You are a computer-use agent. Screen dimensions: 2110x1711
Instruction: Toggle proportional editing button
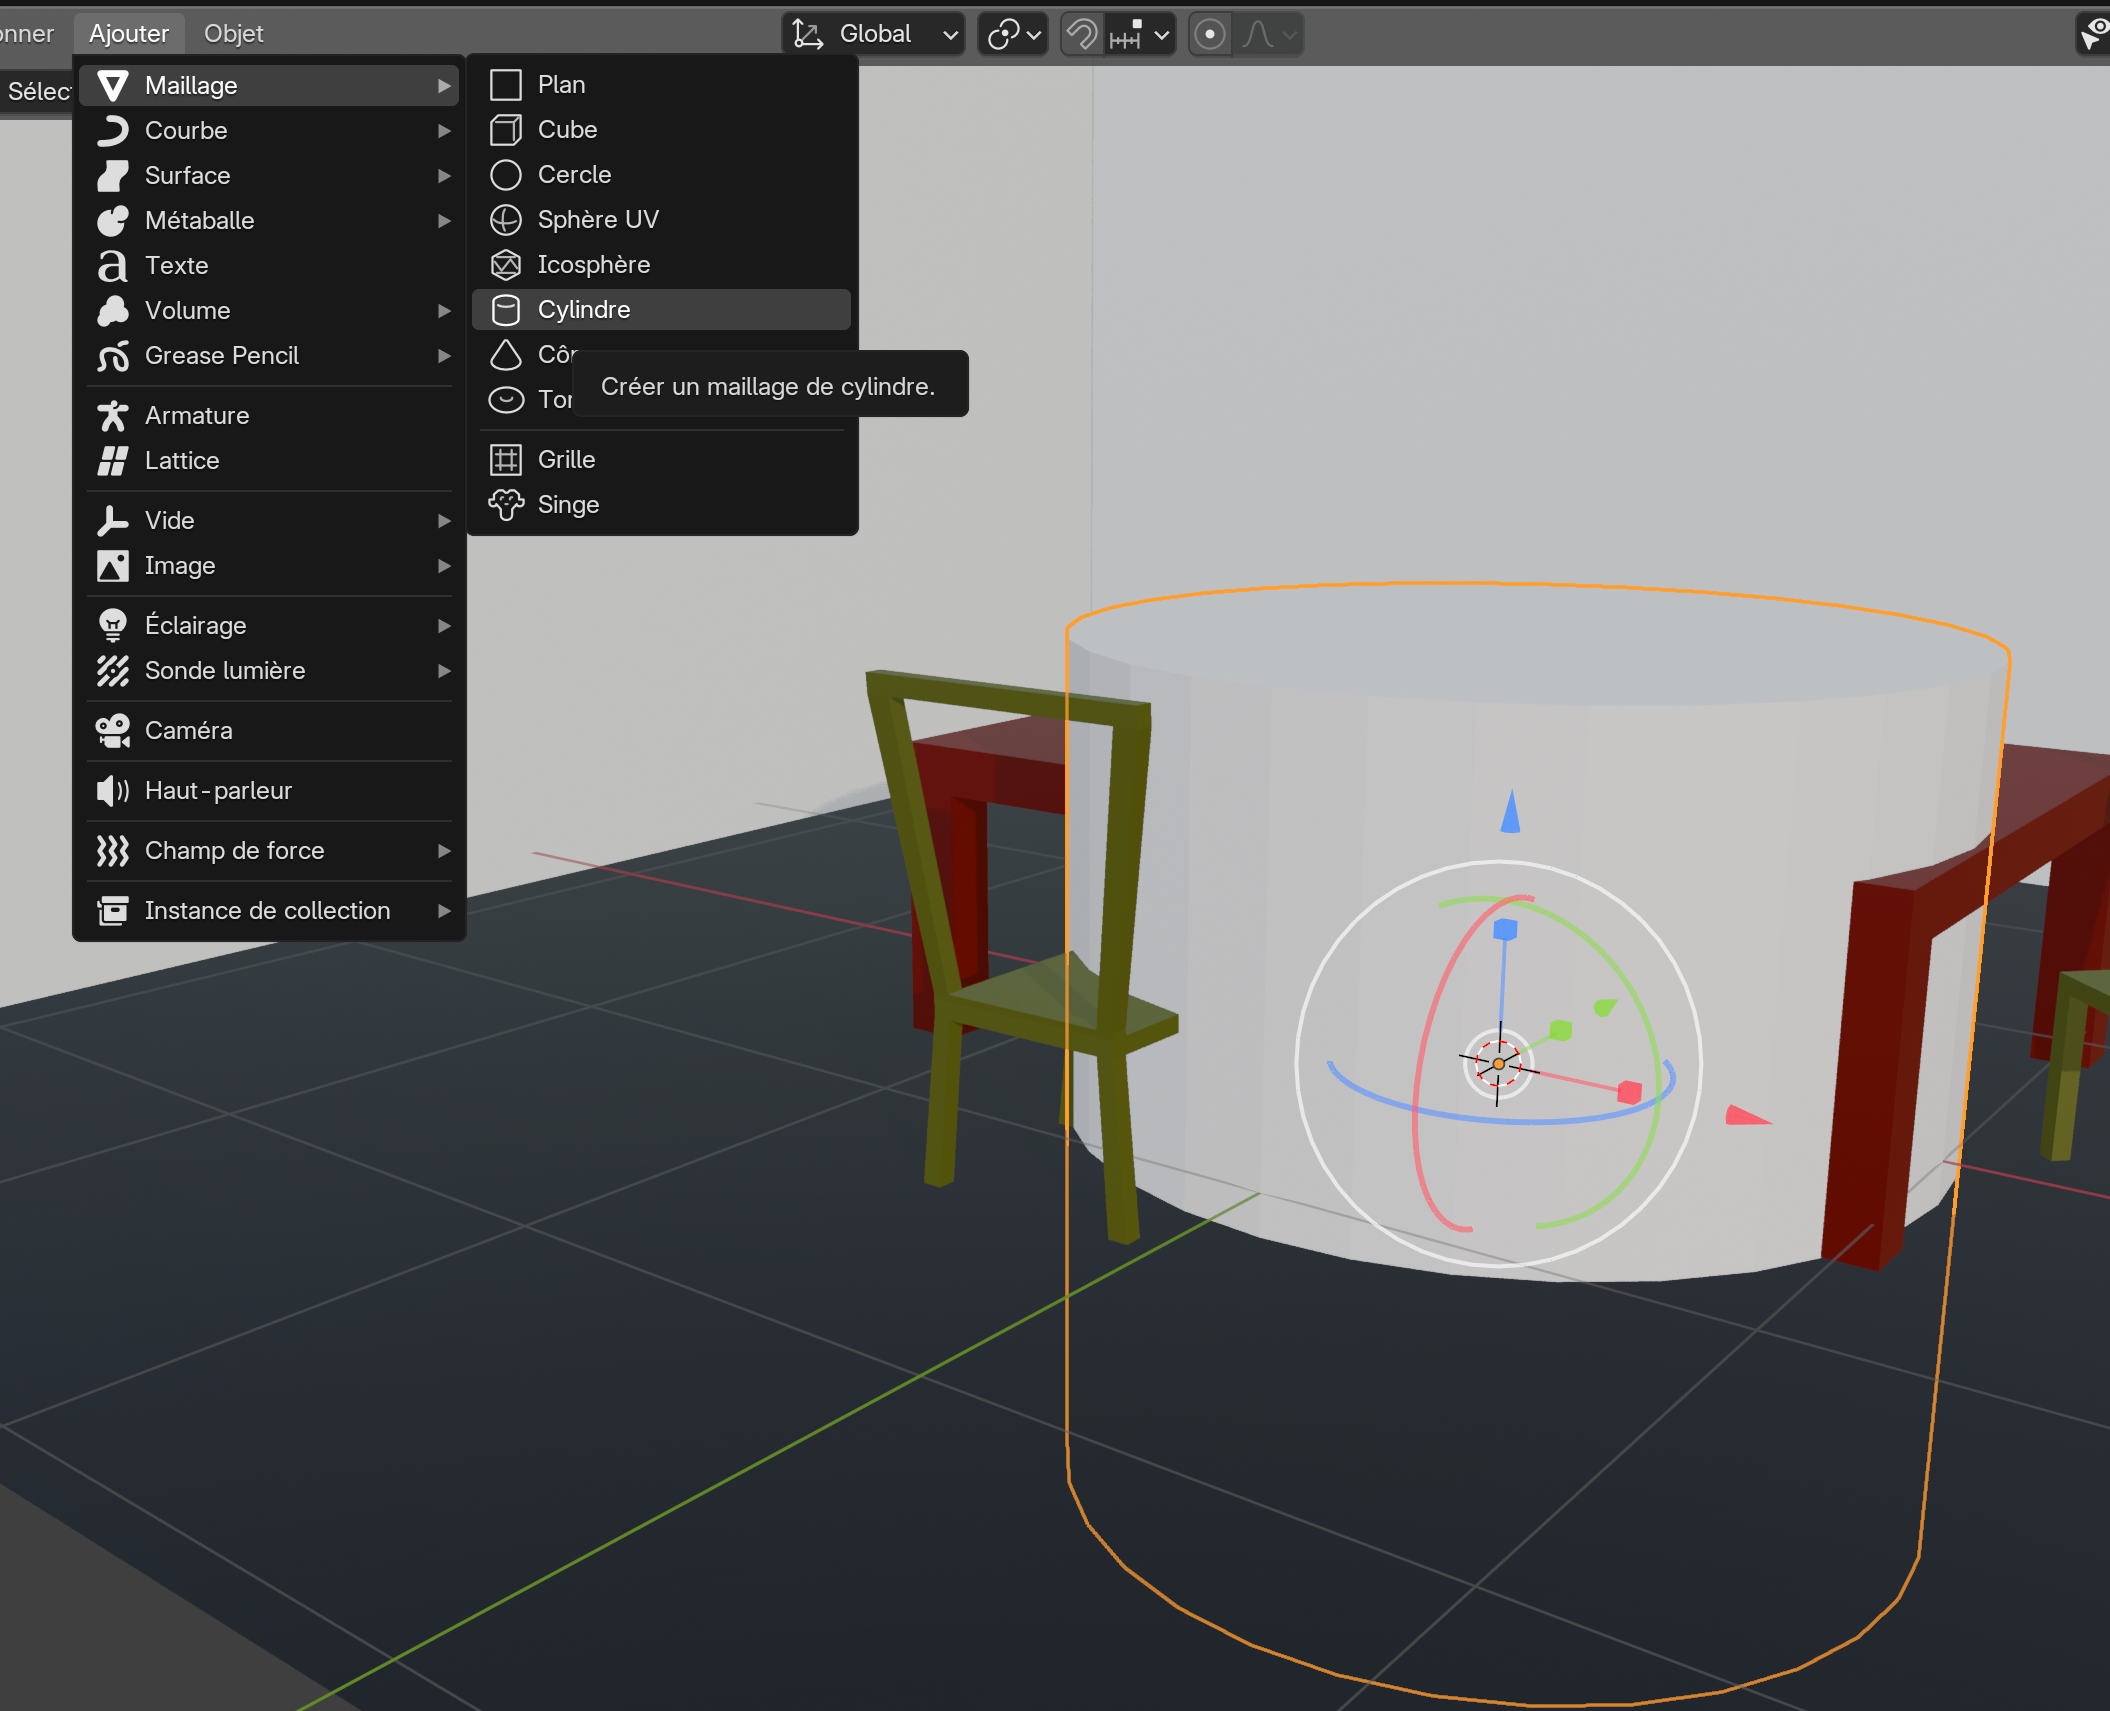point(1210,35)
